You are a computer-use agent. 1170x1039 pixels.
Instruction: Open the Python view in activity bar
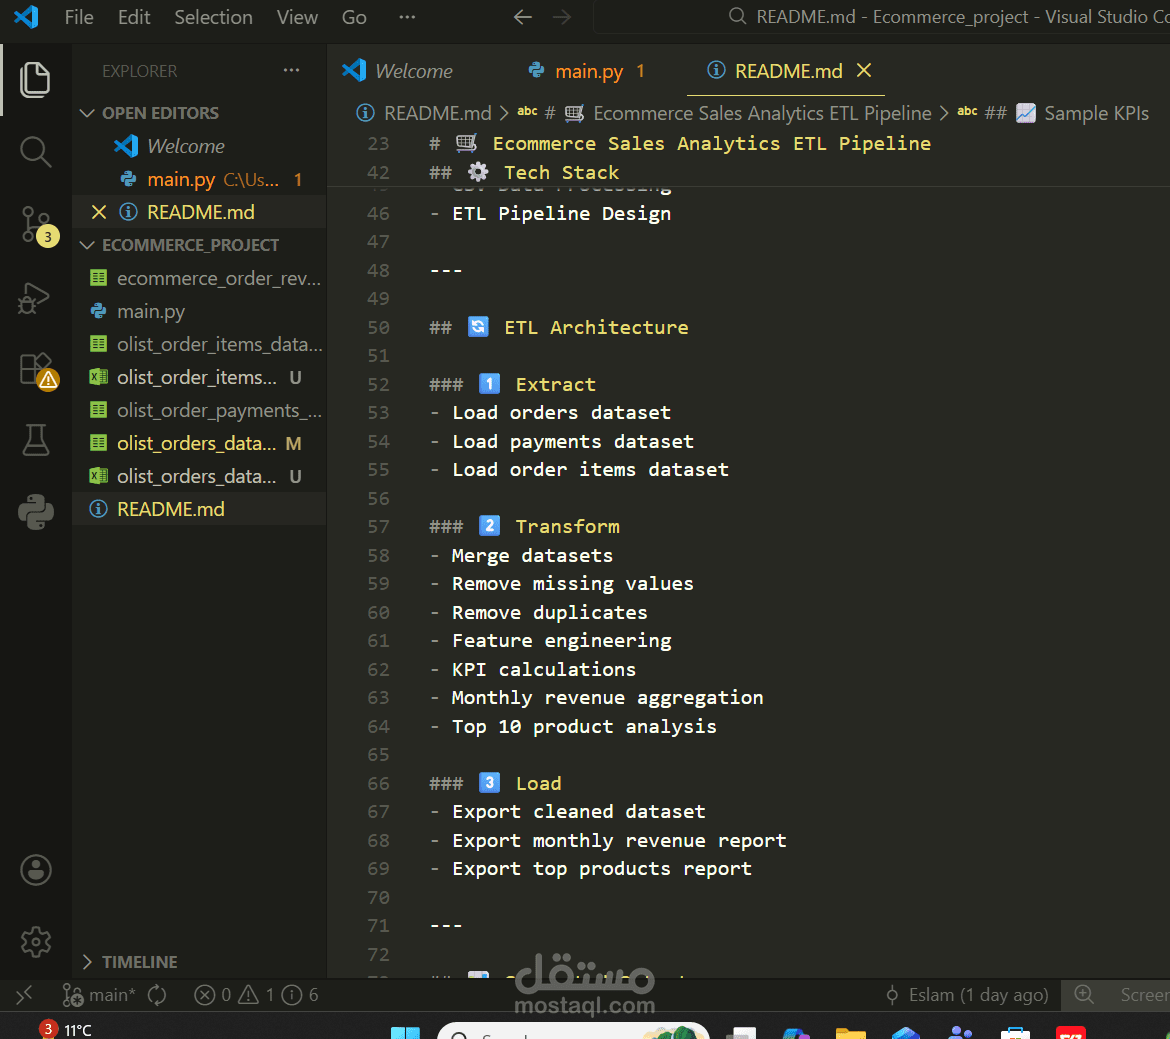coord(35,512)
